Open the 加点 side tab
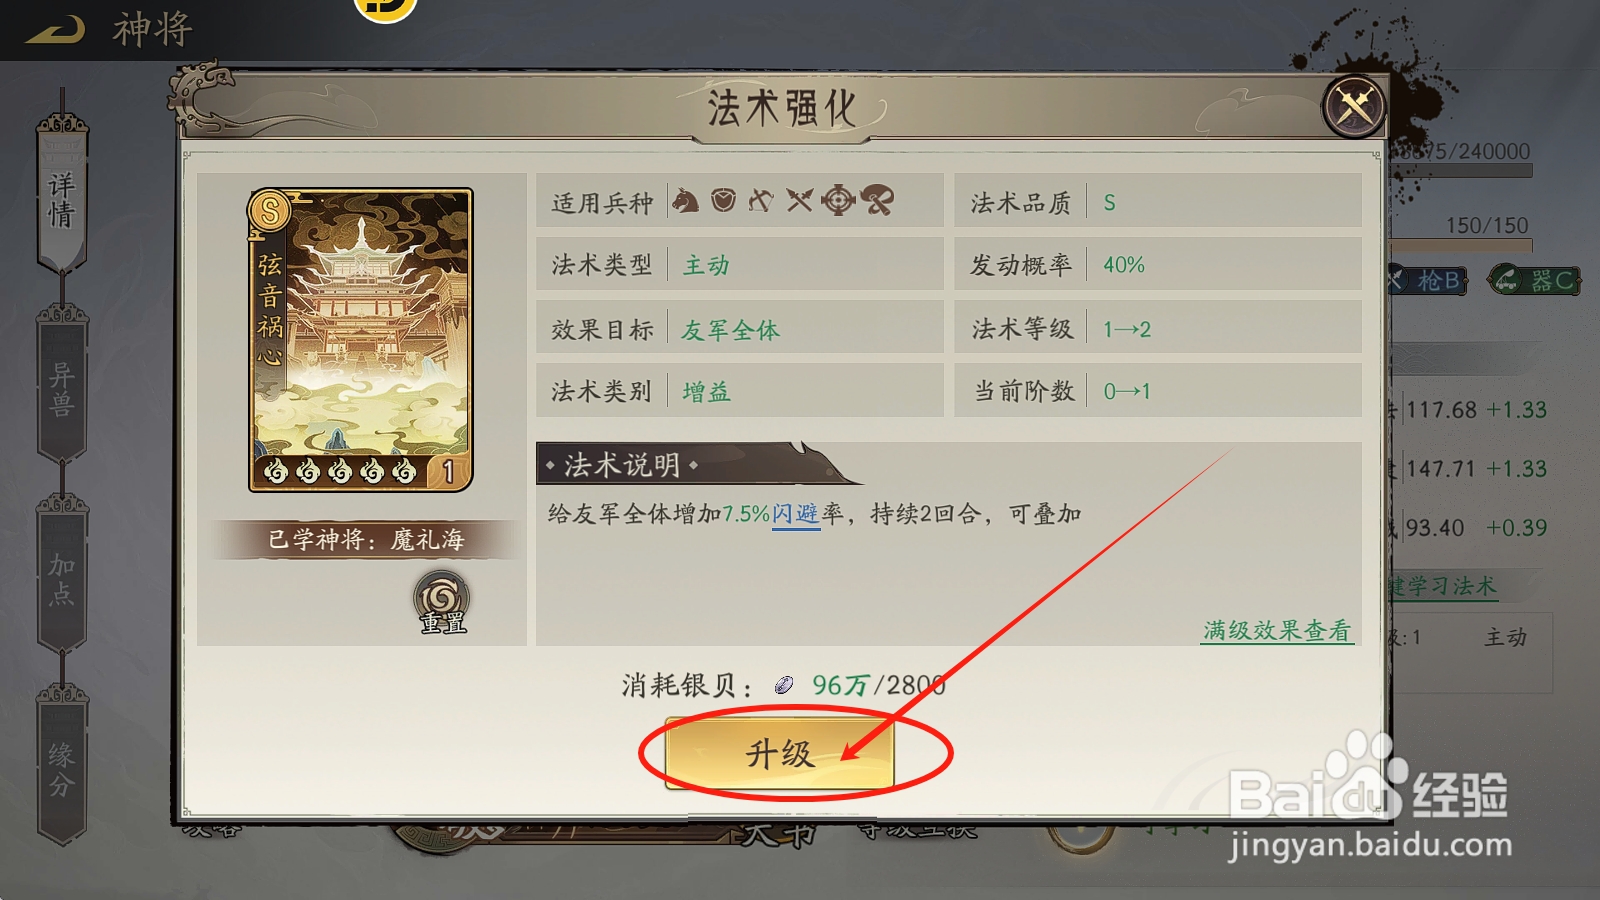The width and height of the screenshot is (1600, 900). click(x=62, y=578)
